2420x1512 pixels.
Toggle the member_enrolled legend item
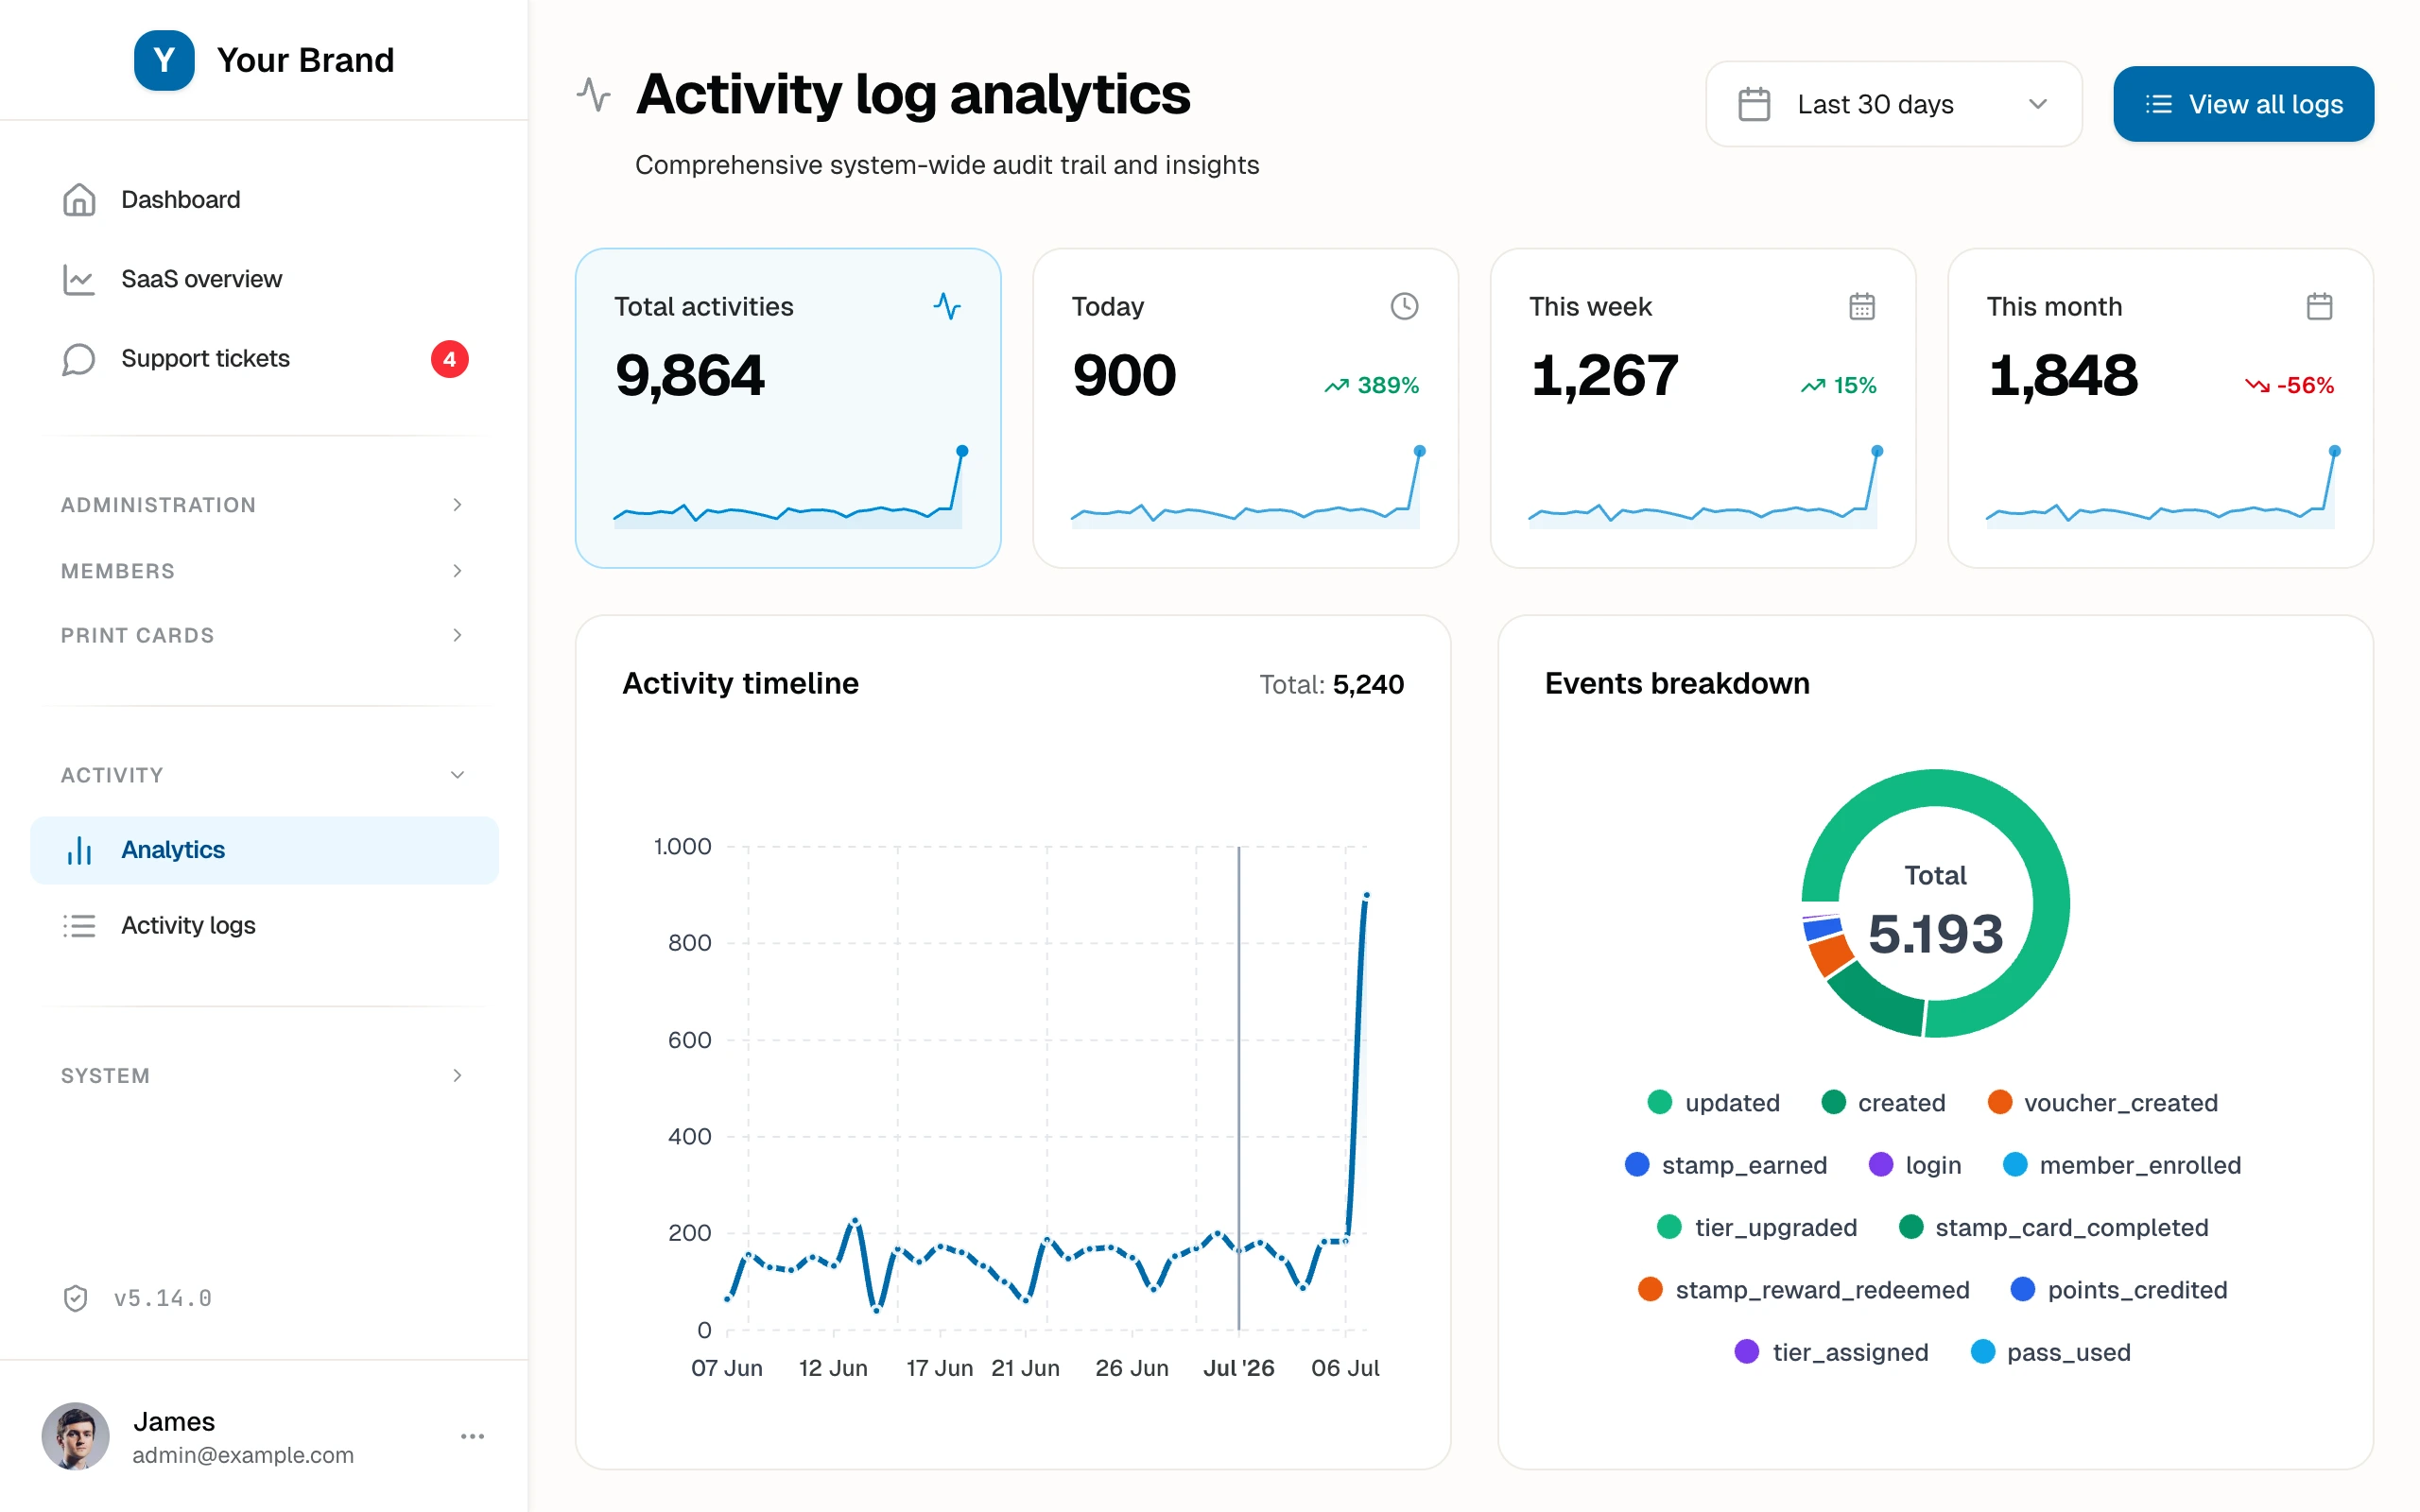(2122, 1165)
